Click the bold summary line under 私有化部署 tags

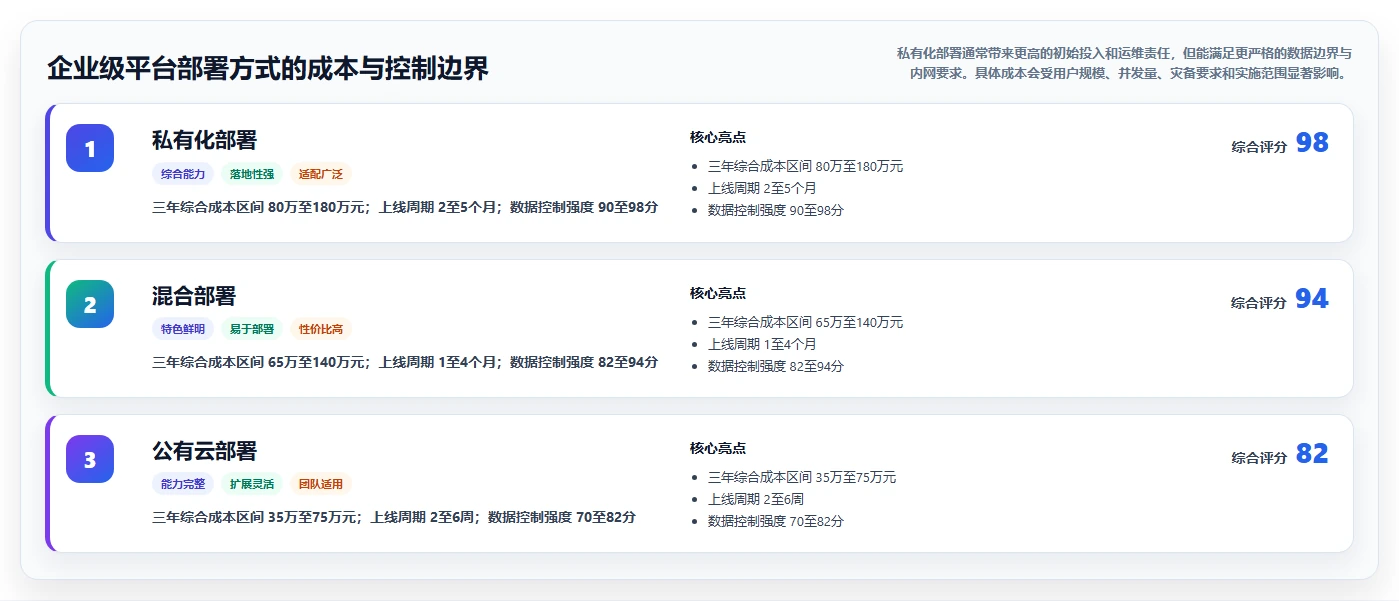(x=405, y=208)
